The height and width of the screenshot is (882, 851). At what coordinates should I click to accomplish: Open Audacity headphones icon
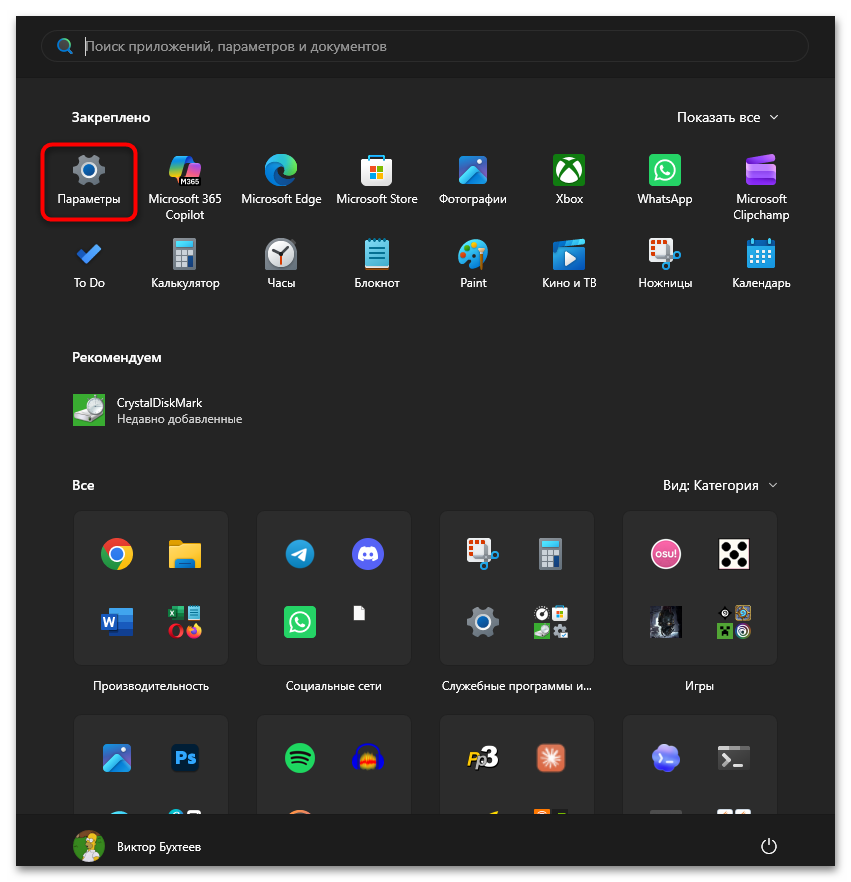pos(368,758)
